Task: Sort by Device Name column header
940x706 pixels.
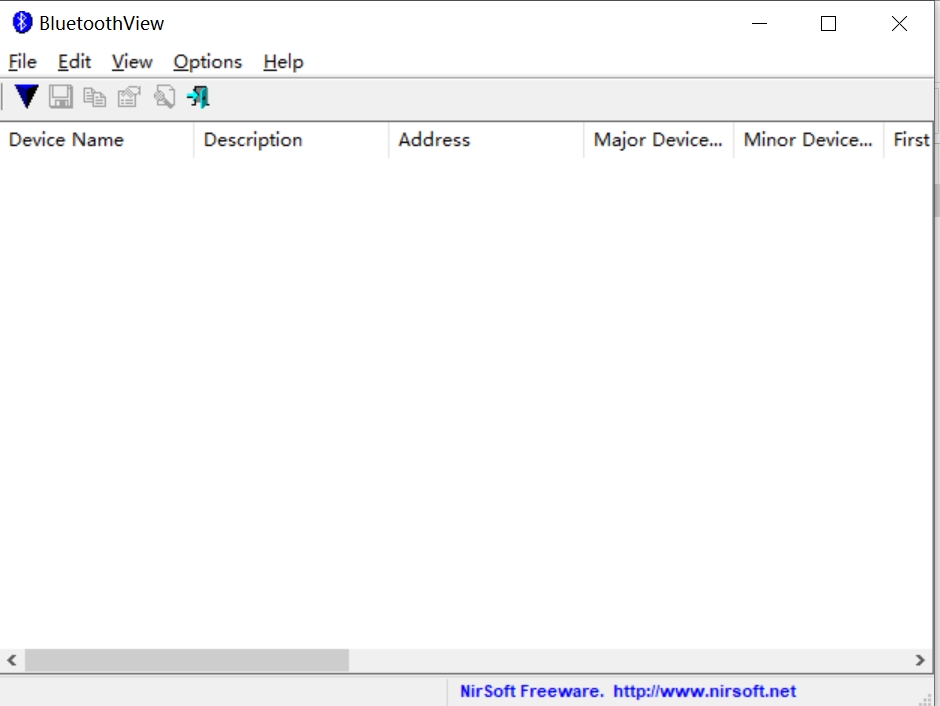Action: [97, 140]
